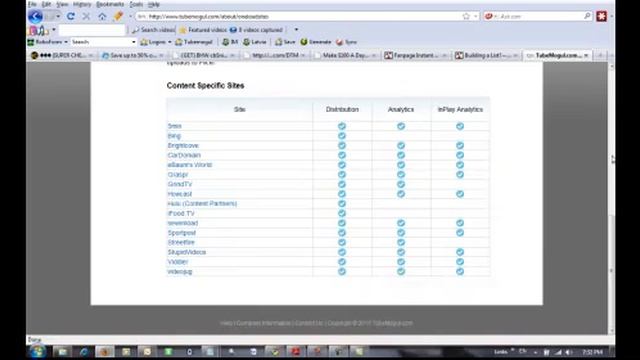Open the Bookmarks menu
Viewport: 640px width, 360px height.
(110, 4)
